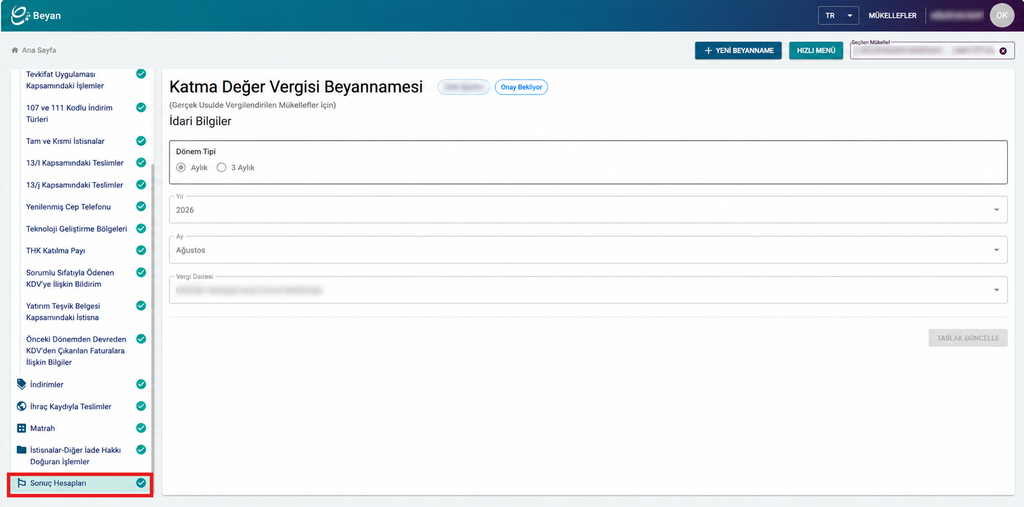Open the Ay dropdown showing Ağustos
This screenshot has height=507, width=1024.
(588, 250)
